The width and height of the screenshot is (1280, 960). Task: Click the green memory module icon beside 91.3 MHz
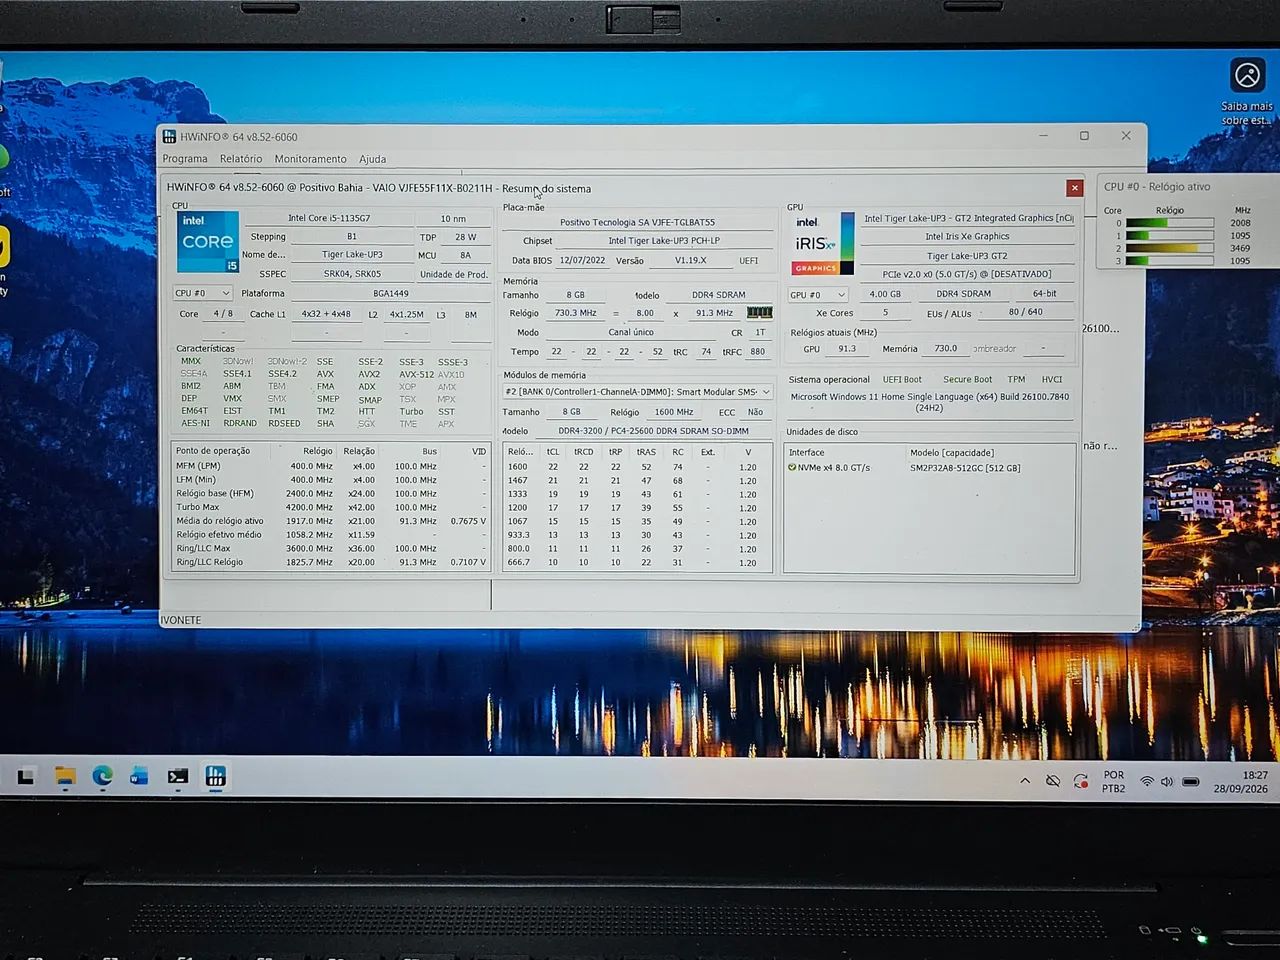point(759,313)
